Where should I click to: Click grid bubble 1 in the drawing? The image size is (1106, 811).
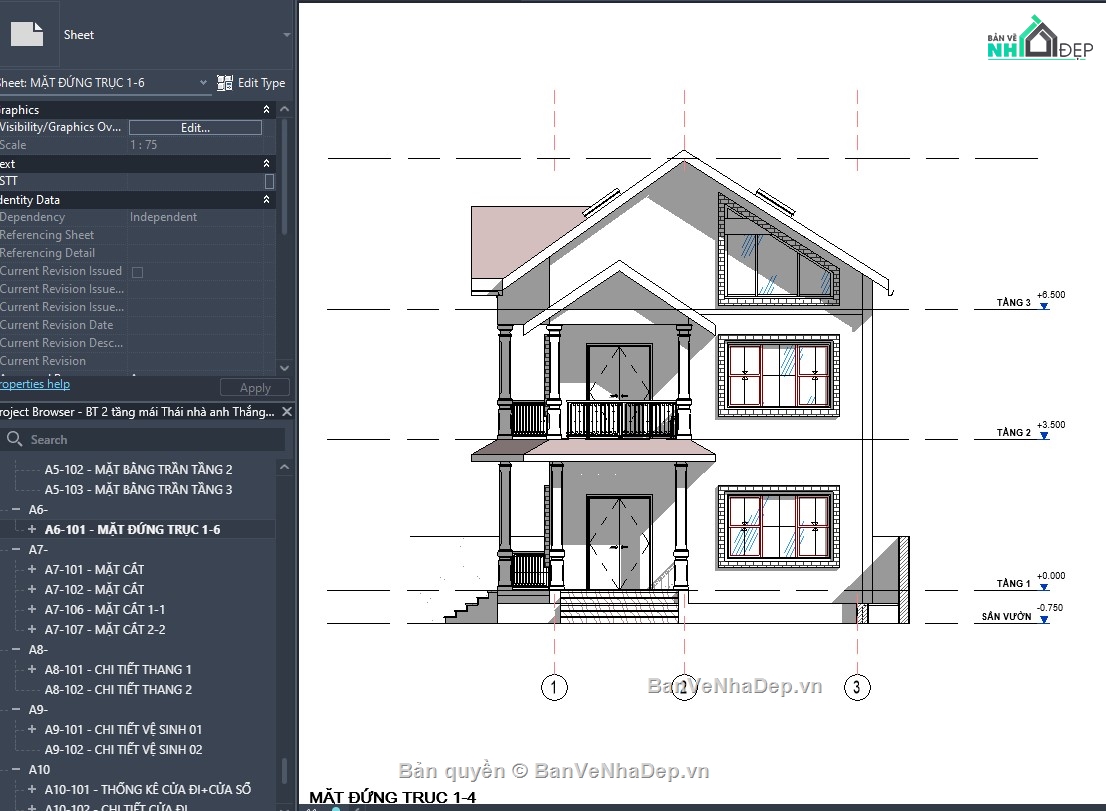[554, 687]
